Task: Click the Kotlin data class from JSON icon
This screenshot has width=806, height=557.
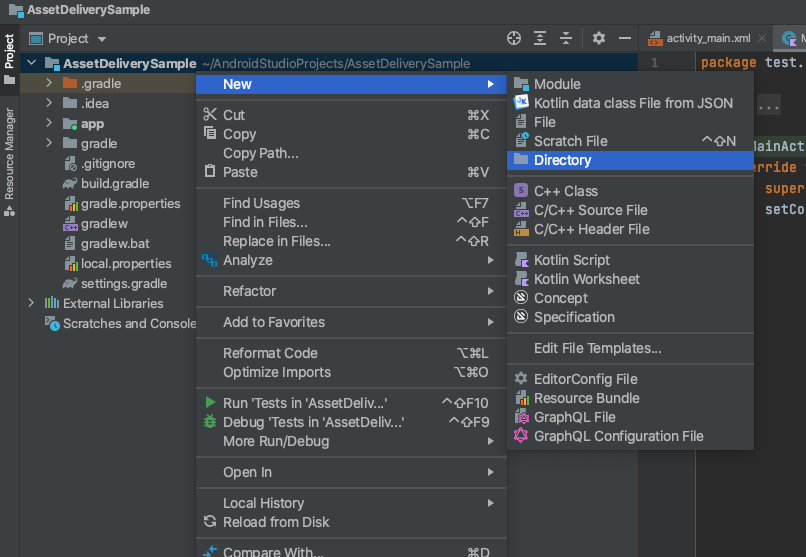Action: [521, 102]
